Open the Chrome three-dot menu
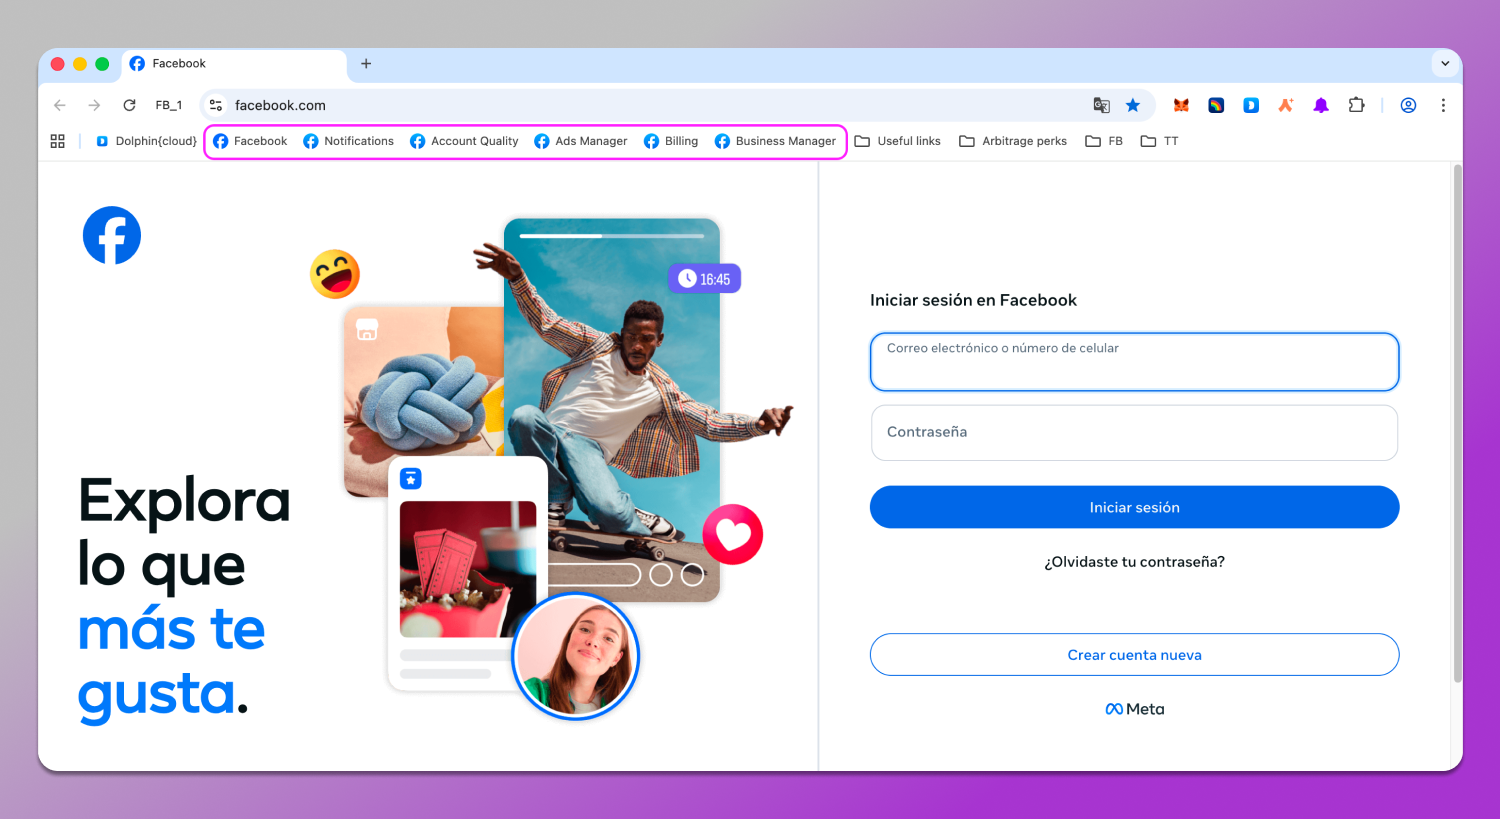Image resolution: width=1500 pixels, height=819 pixels. pyautogui.click(x=1443, y=104)
